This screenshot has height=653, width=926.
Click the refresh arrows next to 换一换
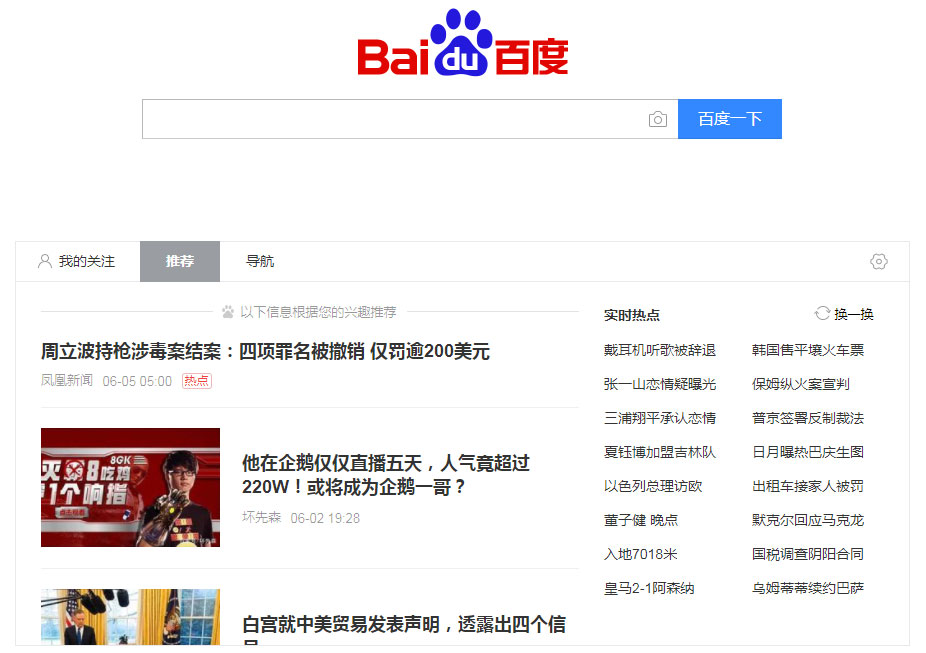click(x=823, y=313)
